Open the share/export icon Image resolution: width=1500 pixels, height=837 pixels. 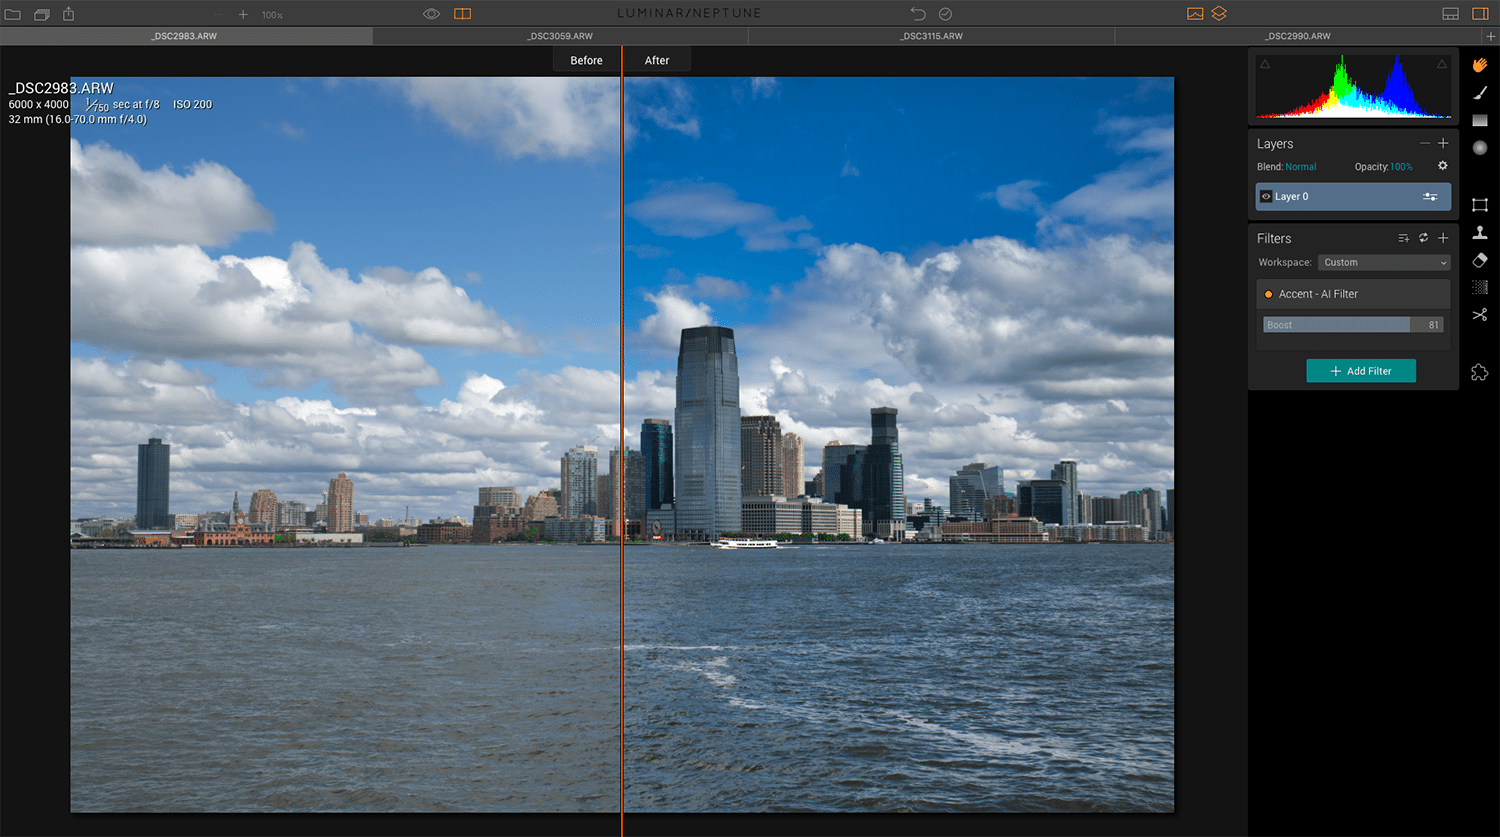coord(69,14)
